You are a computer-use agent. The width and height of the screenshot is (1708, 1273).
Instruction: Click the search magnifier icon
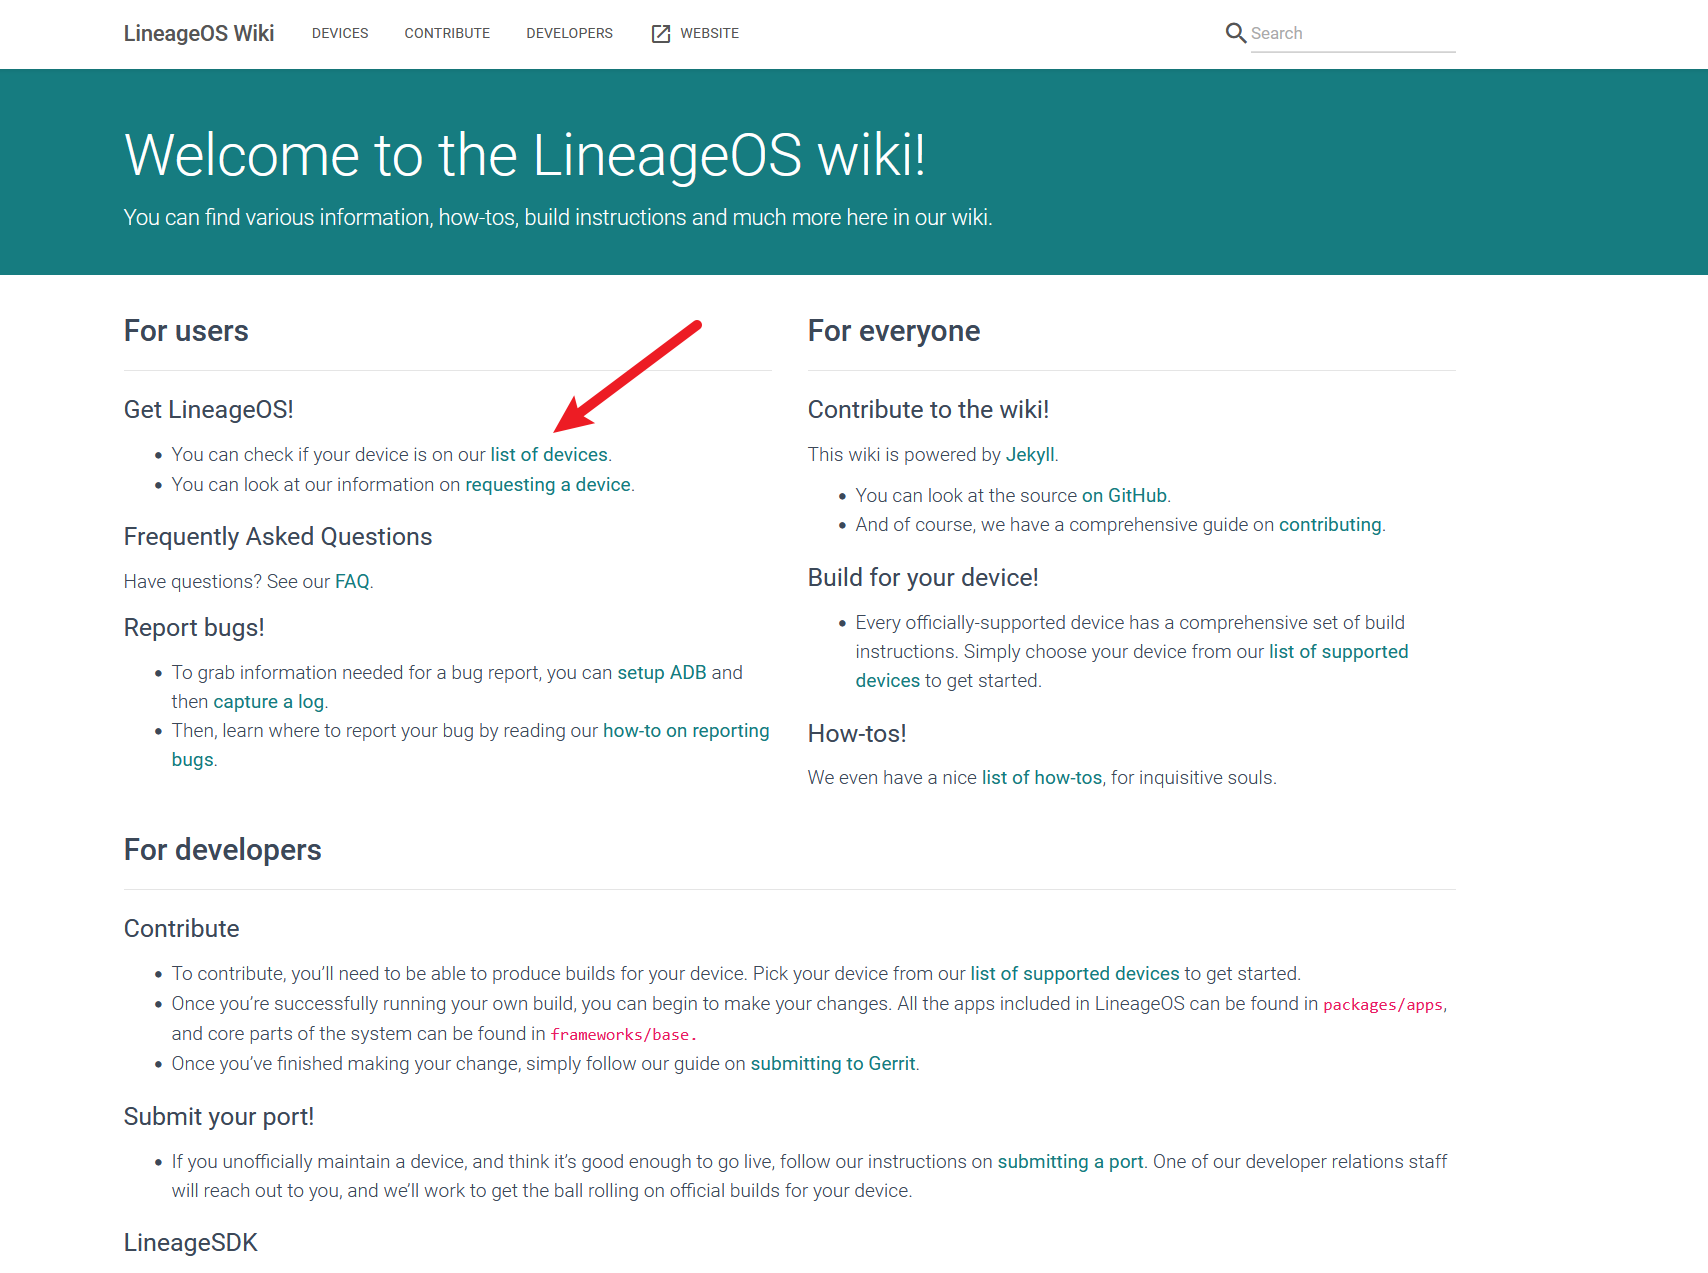click(1236, 33)
